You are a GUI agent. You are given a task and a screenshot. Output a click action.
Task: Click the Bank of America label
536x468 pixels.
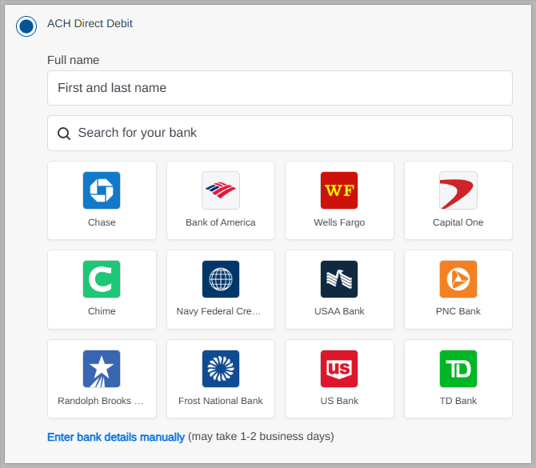[x=220, y=222]
